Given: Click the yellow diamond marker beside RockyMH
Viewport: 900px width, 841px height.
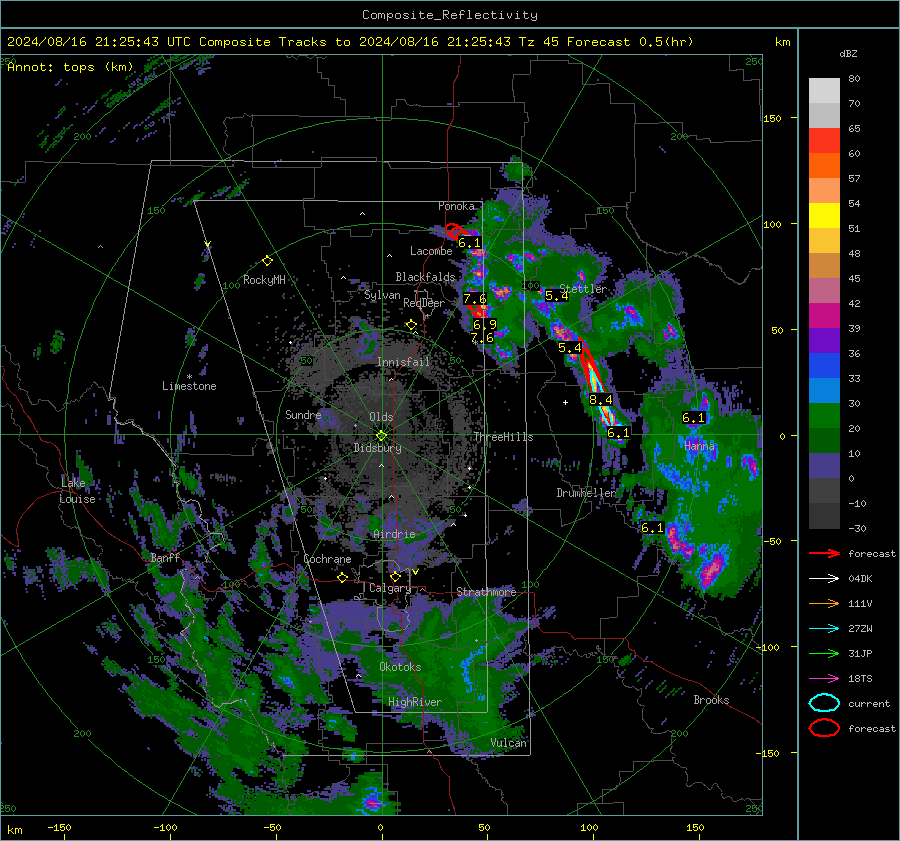Looking at the screenshot, I should 267,261.
